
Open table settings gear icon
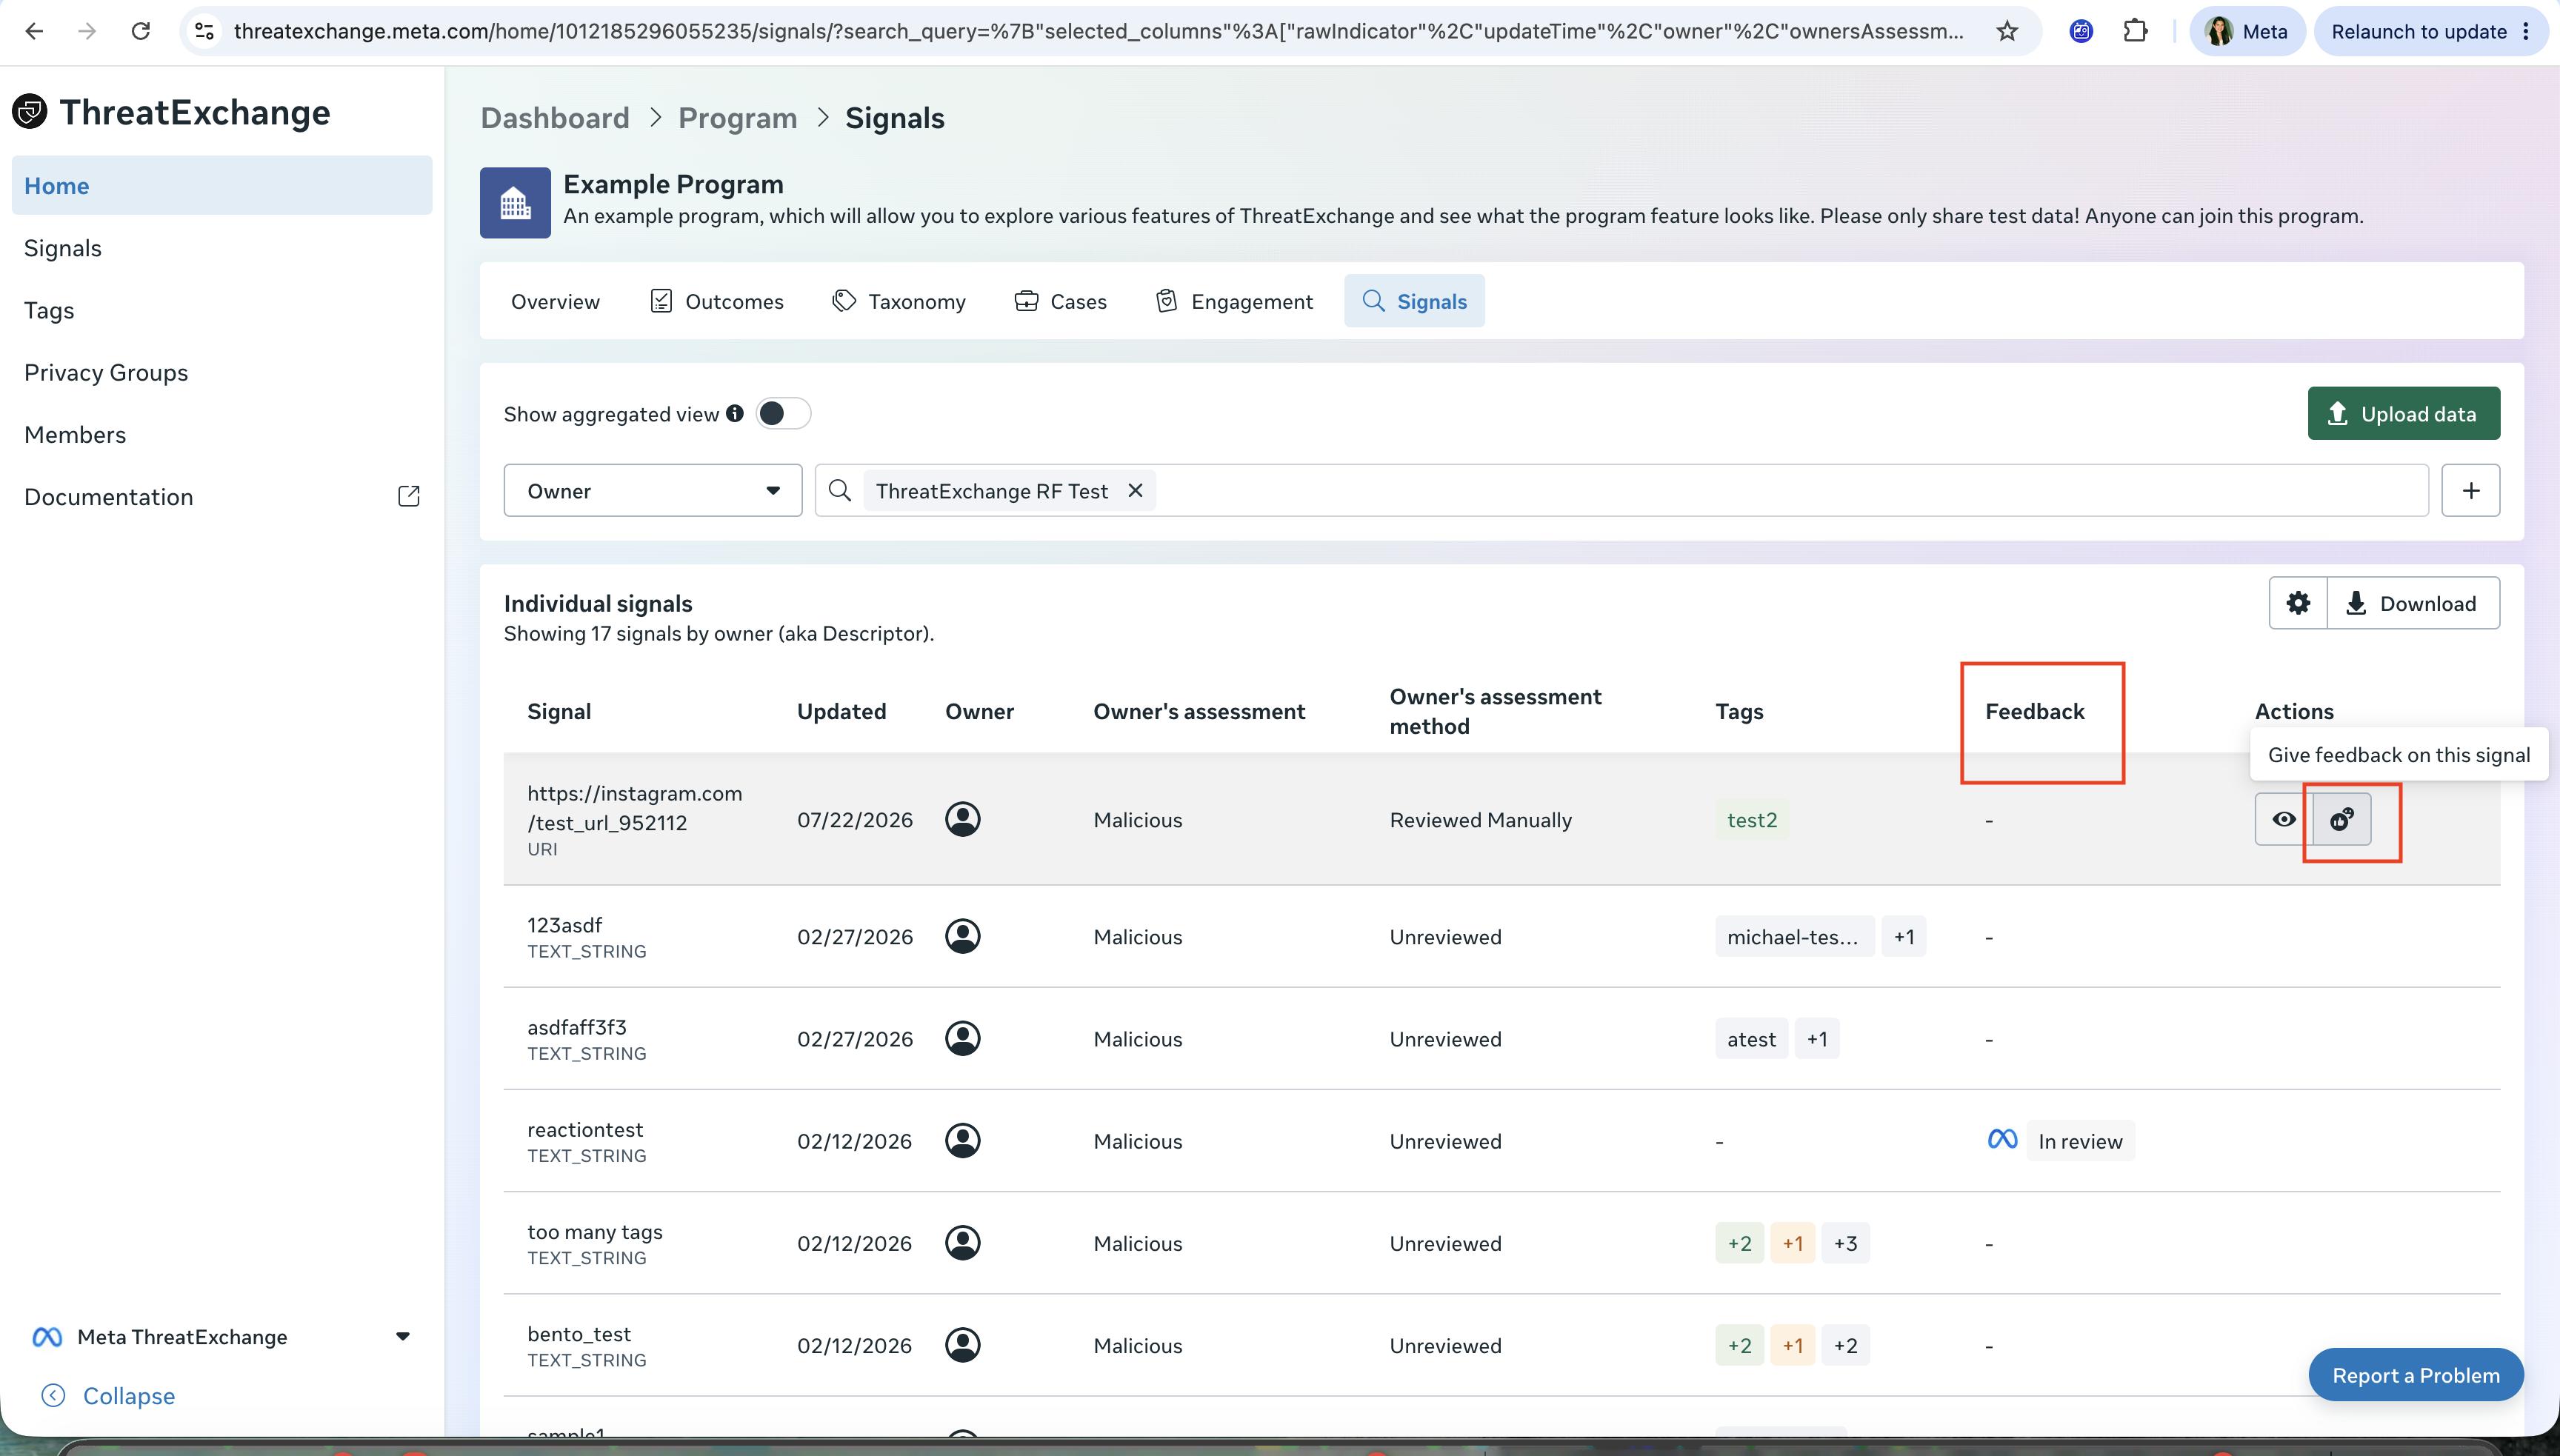pos(2298,602)
